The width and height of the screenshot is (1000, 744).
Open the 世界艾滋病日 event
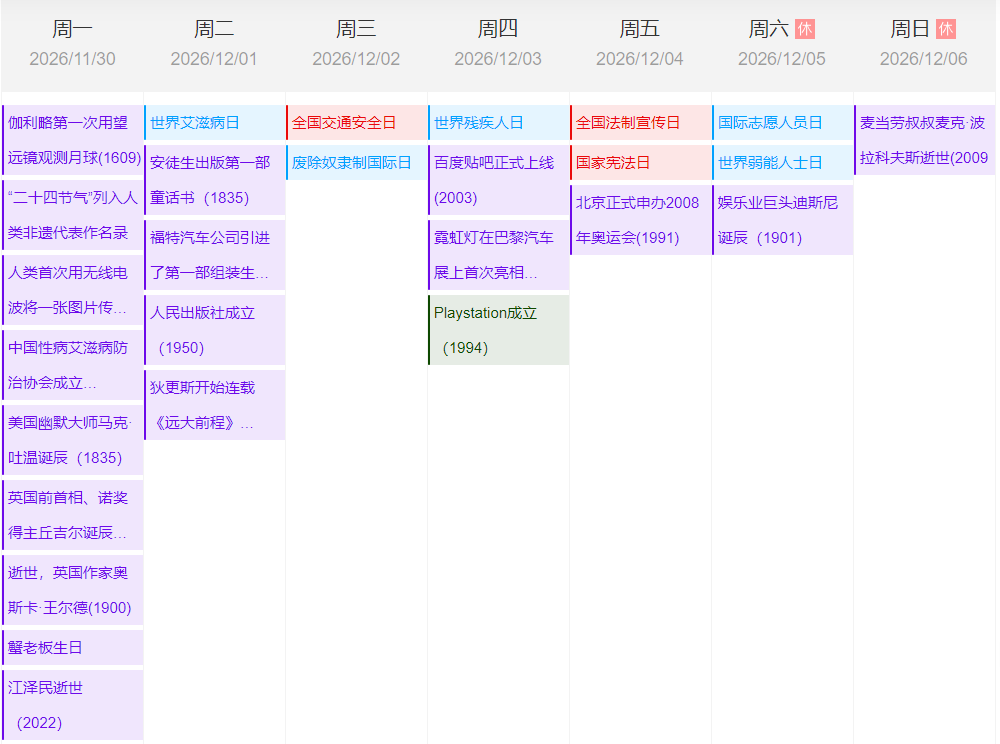[x=215, y=123]
